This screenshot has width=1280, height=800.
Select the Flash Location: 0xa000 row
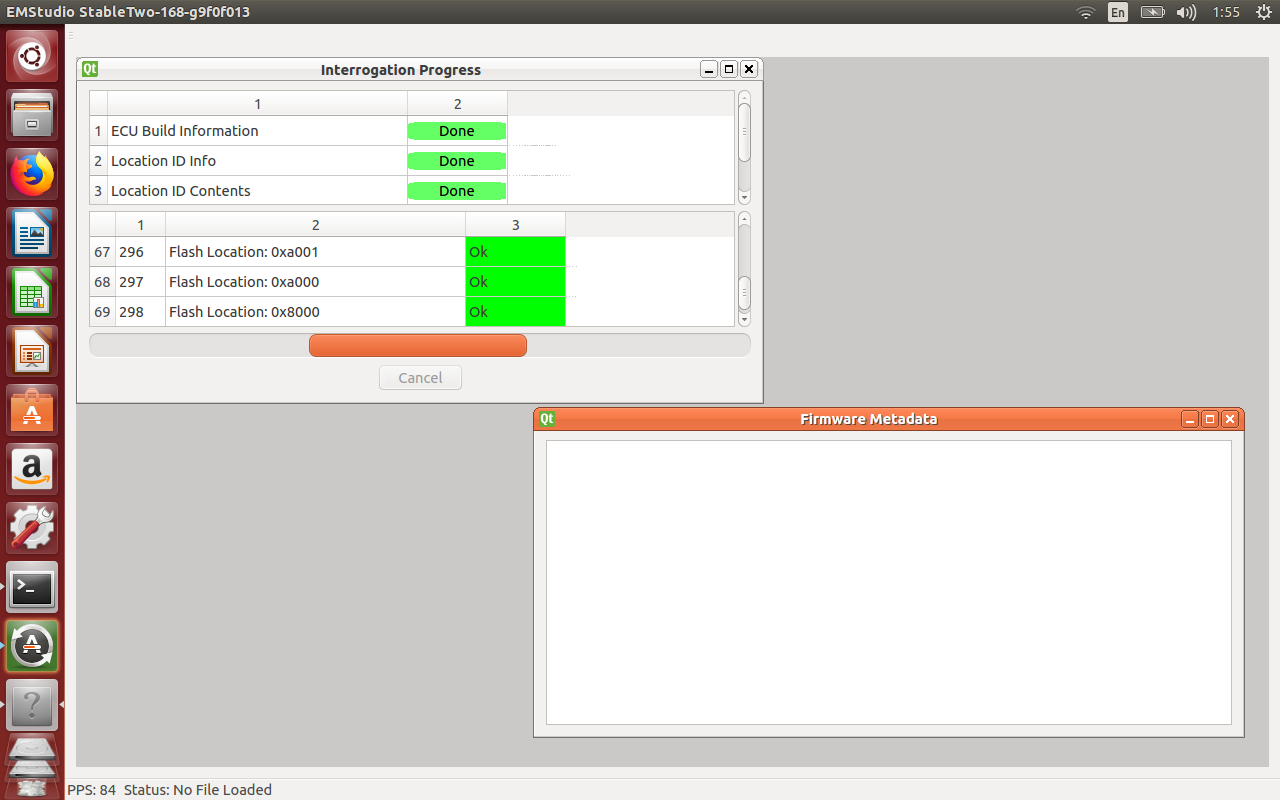pos(243,282)
